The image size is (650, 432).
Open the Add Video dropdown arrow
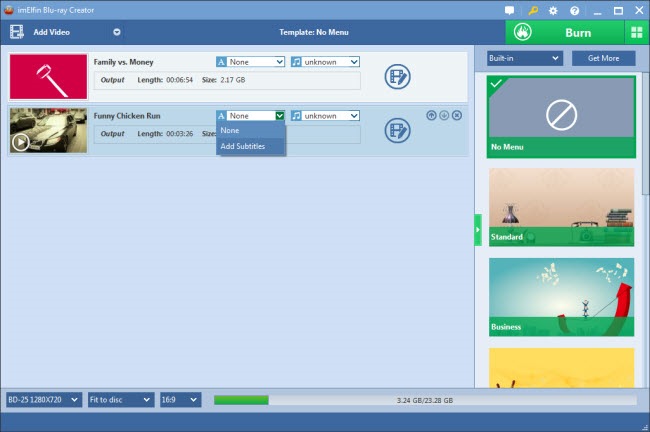pos(117,32)
